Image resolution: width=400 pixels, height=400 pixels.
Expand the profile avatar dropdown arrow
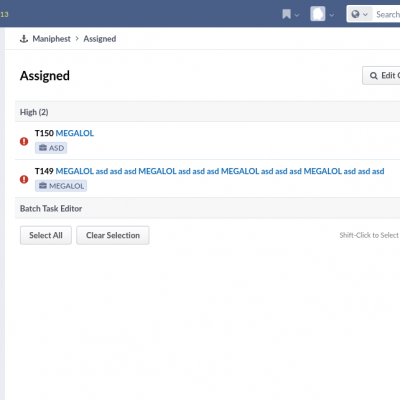pyautogui.click(x=331, y=15)
